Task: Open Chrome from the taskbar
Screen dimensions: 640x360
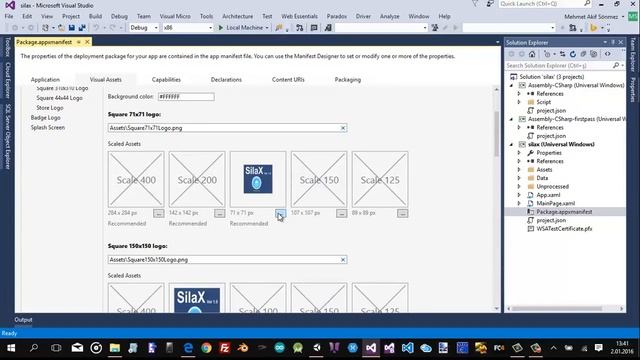Action: tap(207, 348)
